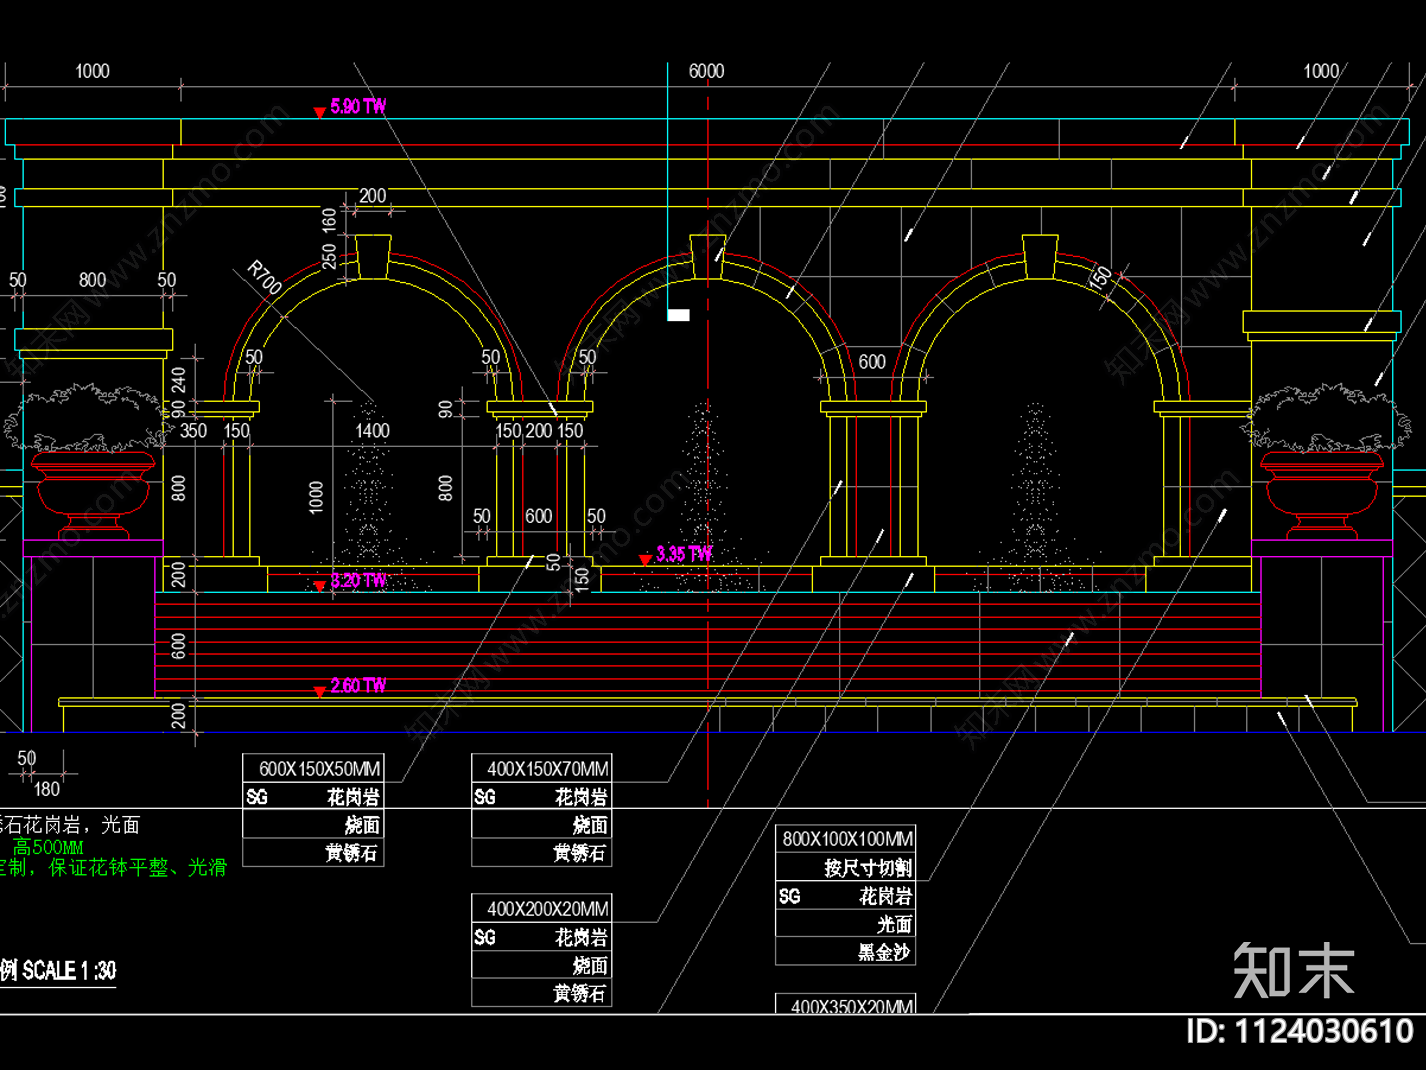Click the "按尺寸切割" note
This screenshot has height=1070, width=1426.
click(x=868, y=868)
